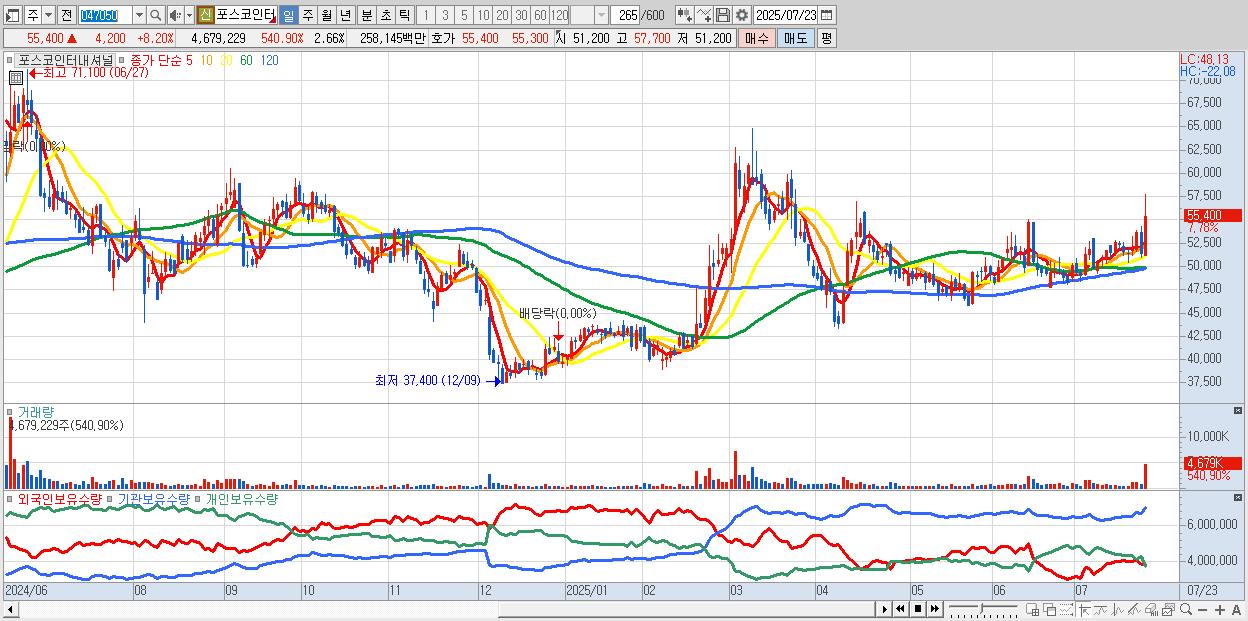Click the 평 button
This screenshot has width=1248, height=621.
(x=826, y=38)
